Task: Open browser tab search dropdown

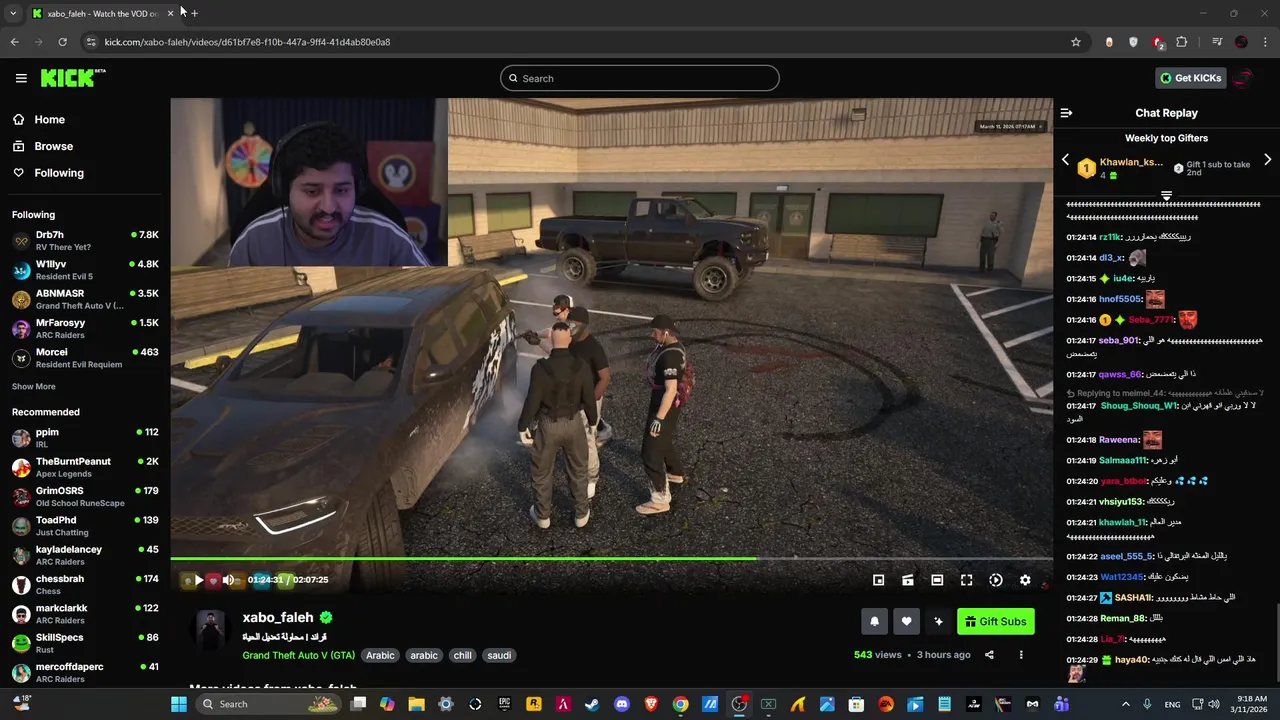Action: 13,13
